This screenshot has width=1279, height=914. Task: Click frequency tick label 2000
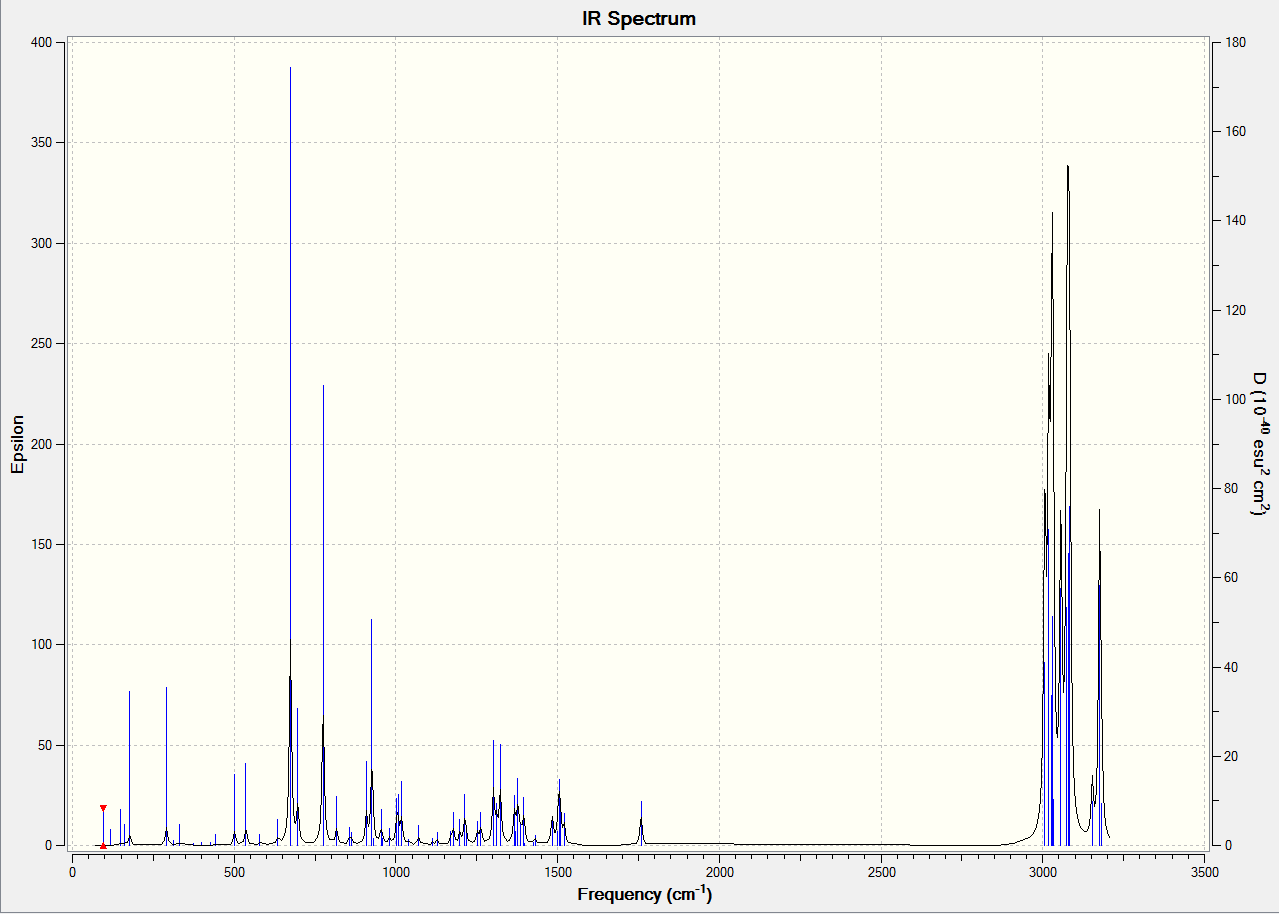coord(720,872)
